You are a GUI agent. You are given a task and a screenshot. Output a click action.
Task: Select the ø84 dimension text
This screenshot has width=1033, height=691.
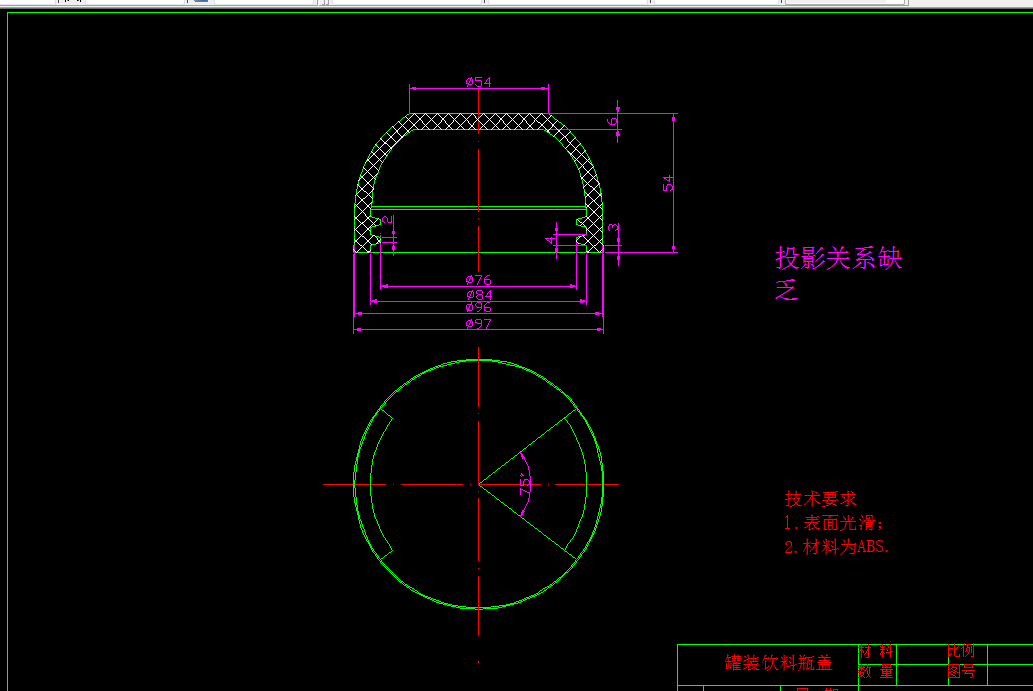[479, 294]
